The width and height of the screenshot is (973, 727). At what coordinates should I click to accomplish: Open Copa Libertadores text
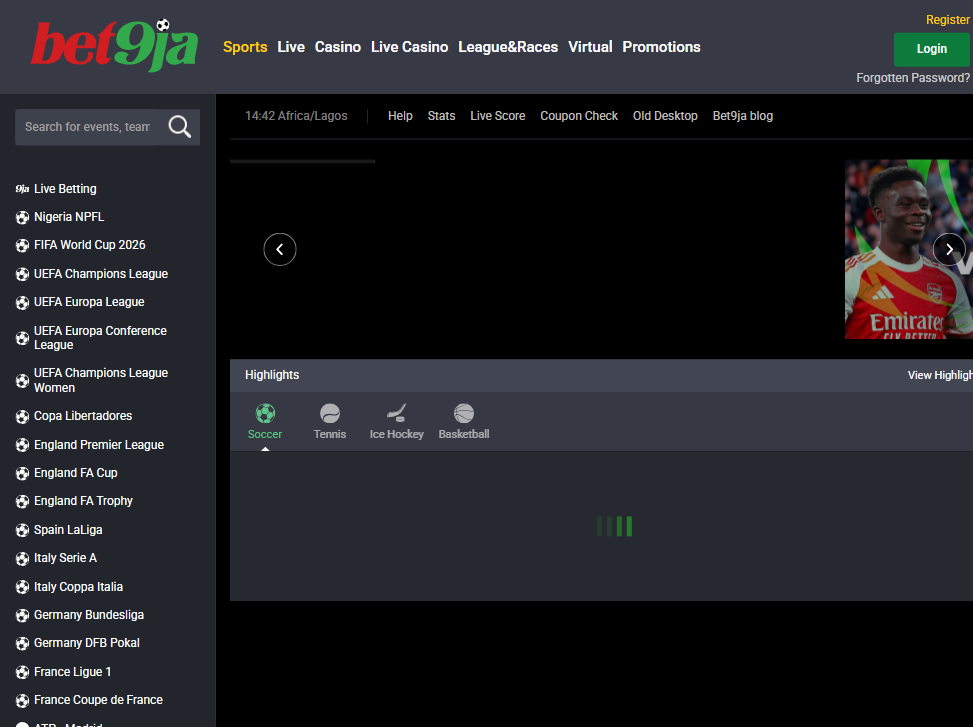(x=83, y=416)
